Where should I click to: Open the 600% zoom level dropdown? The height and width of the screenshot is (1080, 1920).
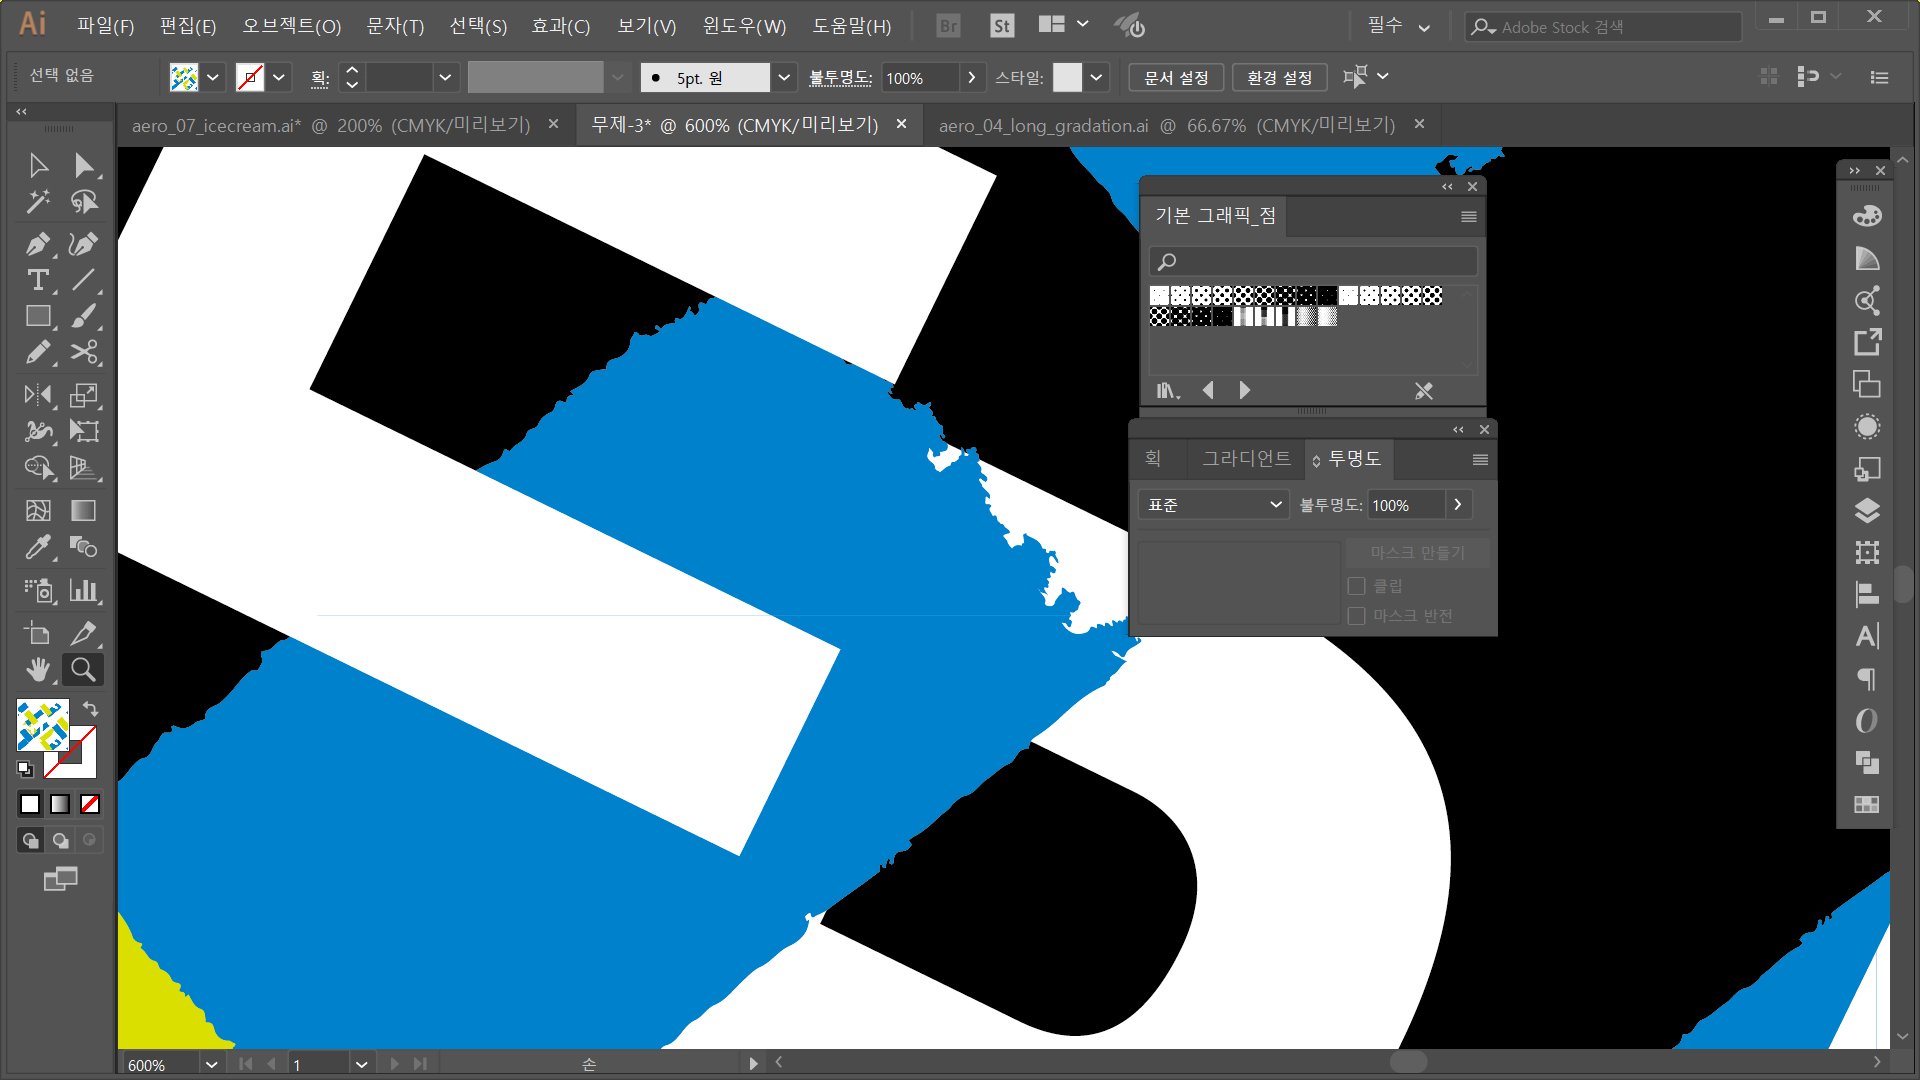211,1065
